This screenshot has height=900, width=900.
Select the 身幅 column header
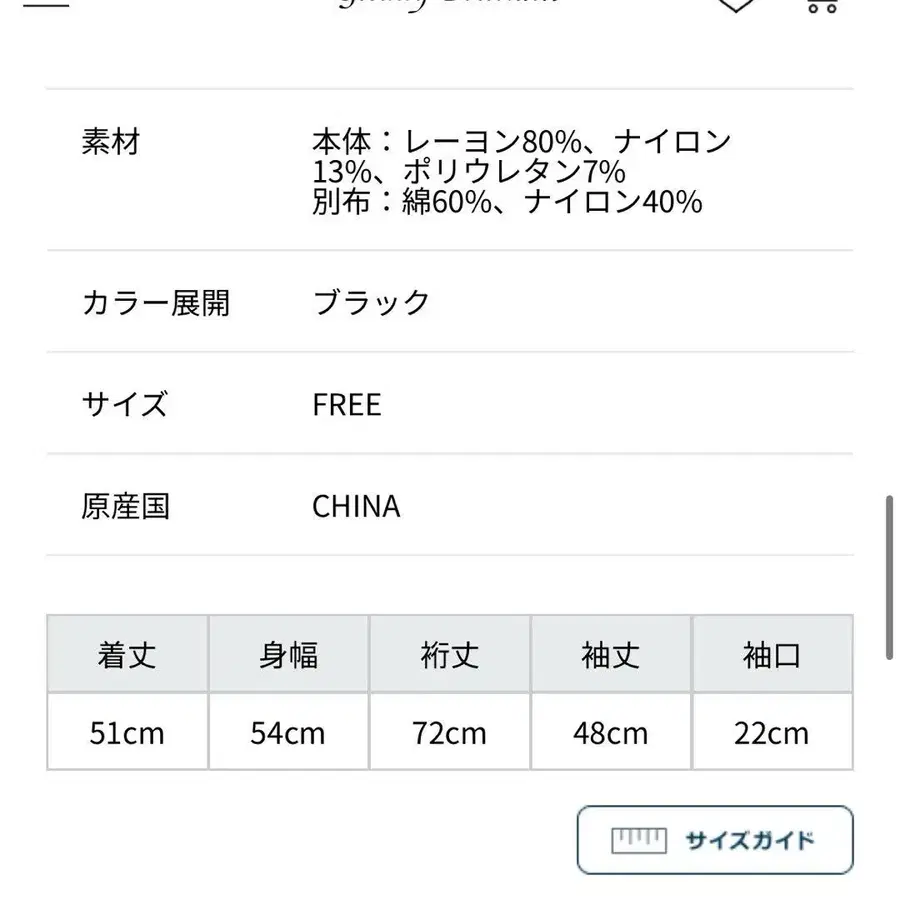(x=288, y=655)
